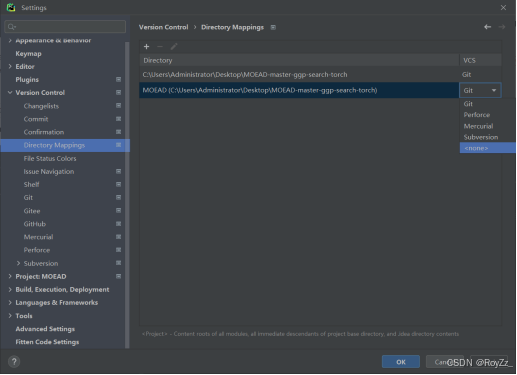Click the project-level icon on Changelists row
Screen dimensions: 517x375
click(118, 106)
